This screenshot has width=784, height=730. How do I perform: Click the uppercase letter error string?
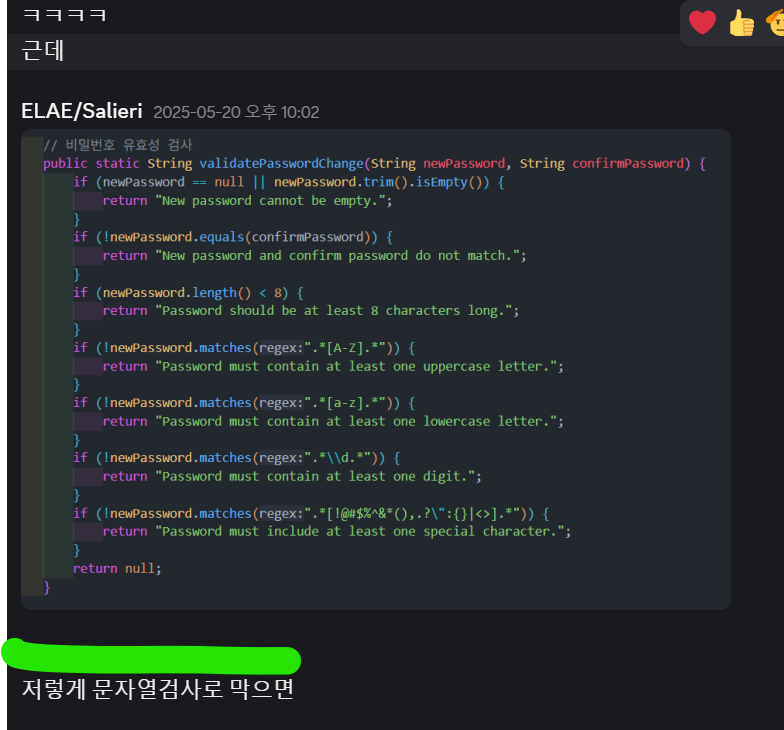tap(356, 366)
